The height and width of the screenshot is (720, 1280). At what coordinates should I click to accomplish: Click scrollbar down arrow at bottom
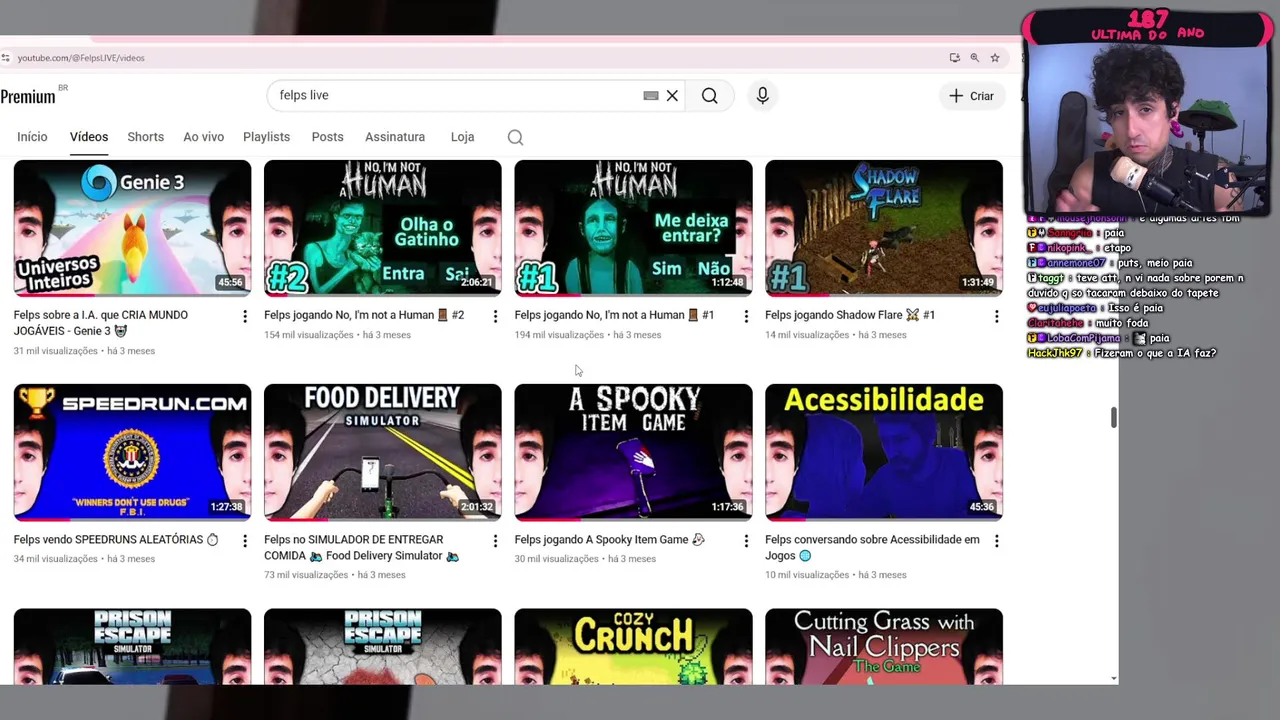pyautogui.click(x=1113, y=679)
